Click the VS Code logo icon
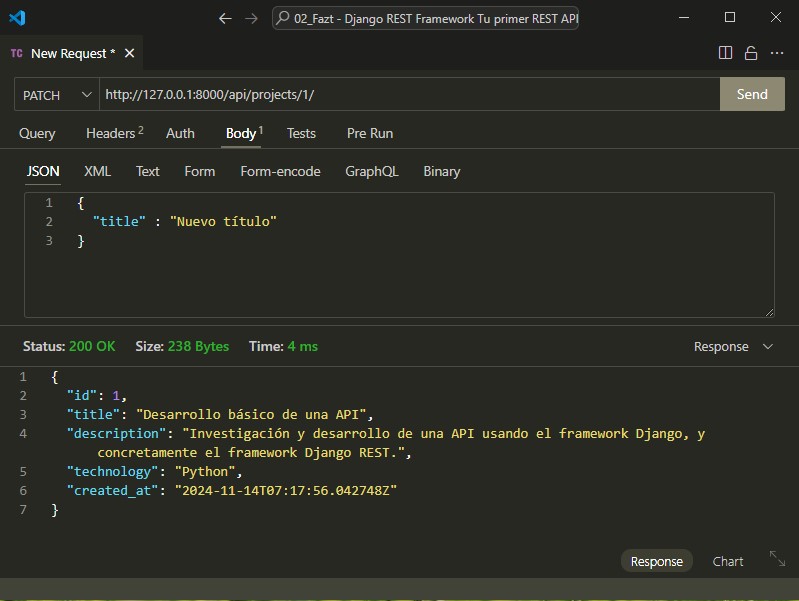This screenshot has height=601, width=799. [17, 18]
